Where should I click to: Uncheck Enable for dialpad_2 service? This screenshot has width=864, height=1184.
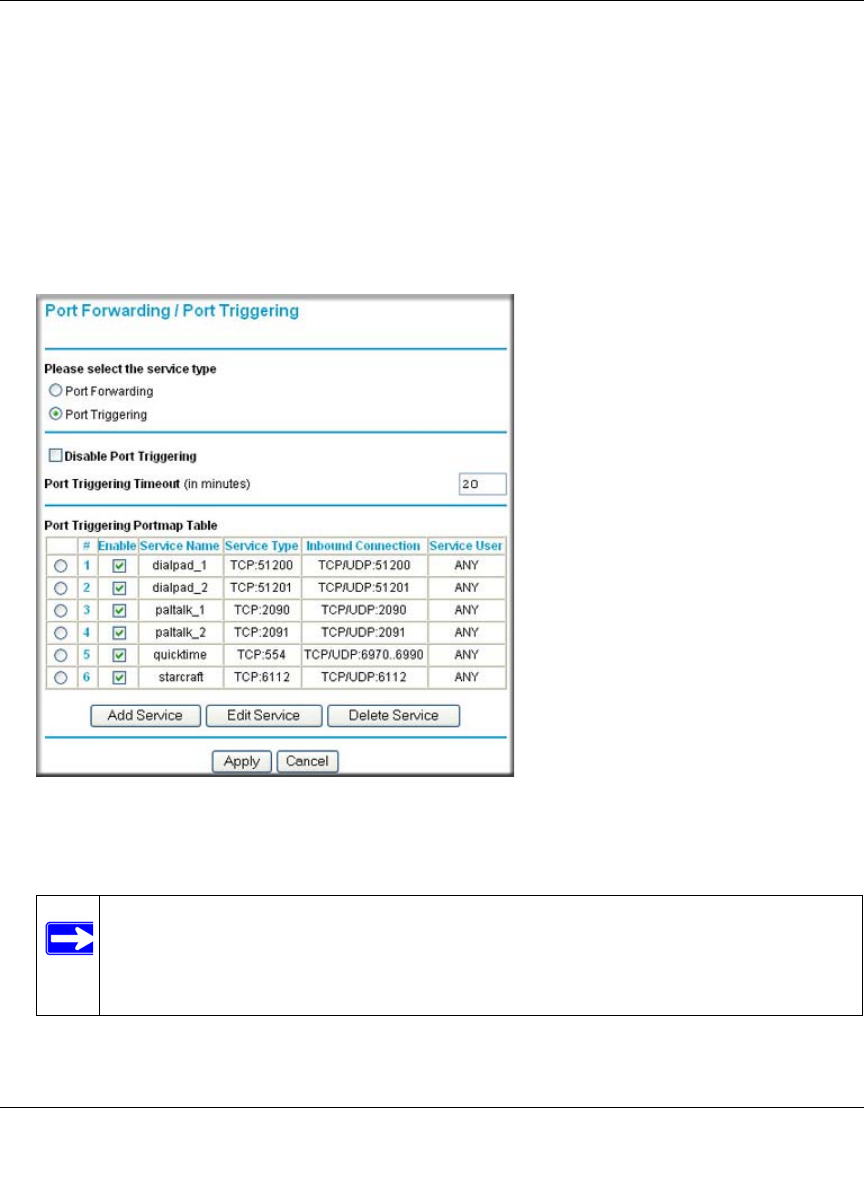click(119, 588)
